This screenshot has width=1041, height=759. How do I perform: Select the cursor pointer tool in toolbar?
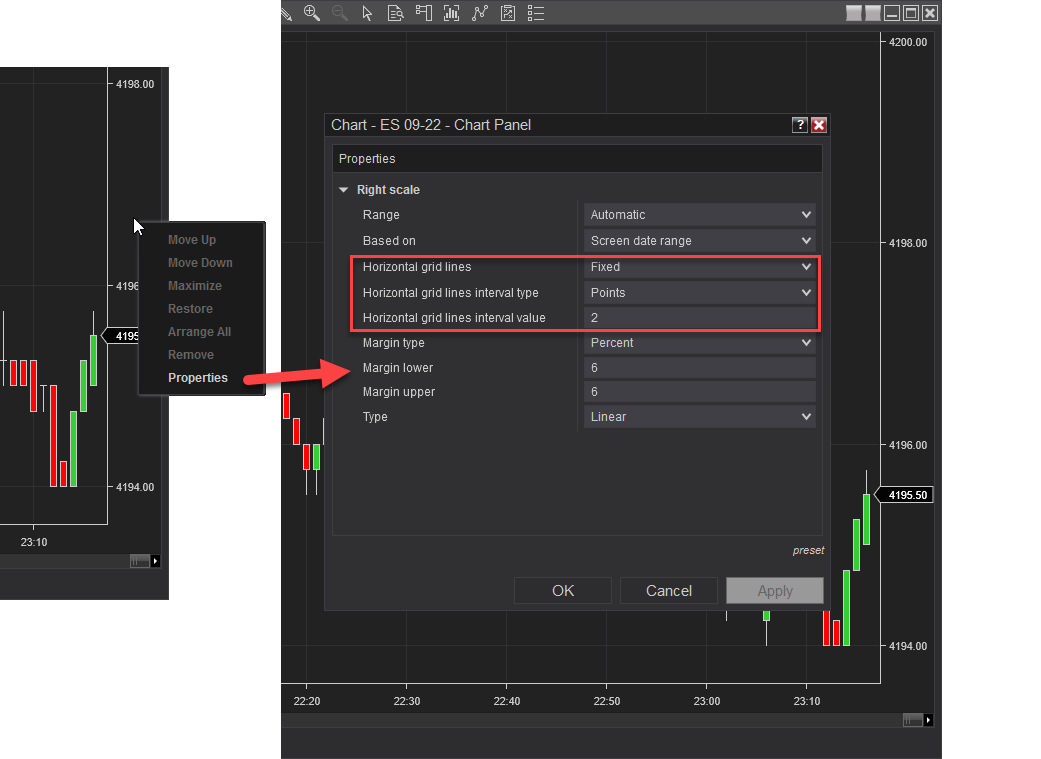point(367,13)
